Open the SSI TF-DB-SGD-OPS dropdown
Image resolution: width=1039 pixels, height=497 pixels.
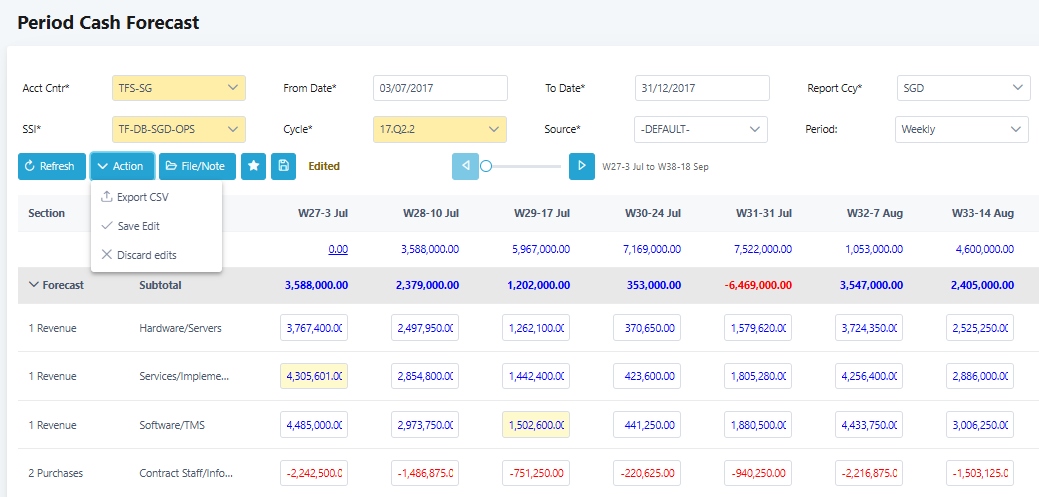pos(178,129)
